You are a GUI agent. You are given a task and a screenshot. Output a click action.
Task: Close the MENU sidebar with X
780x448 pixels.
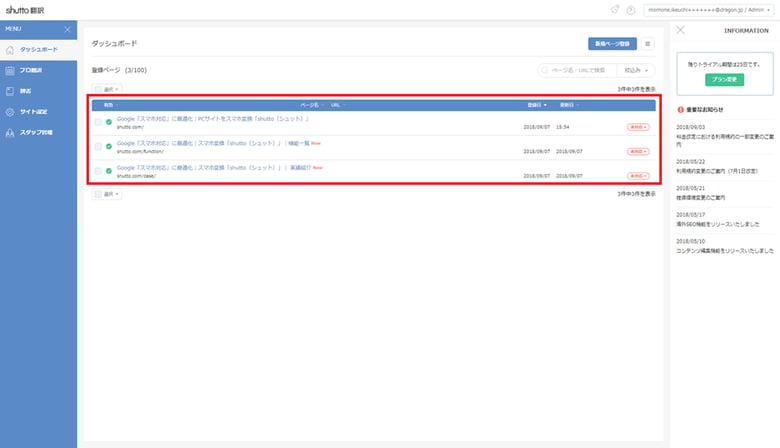point(68,30)
